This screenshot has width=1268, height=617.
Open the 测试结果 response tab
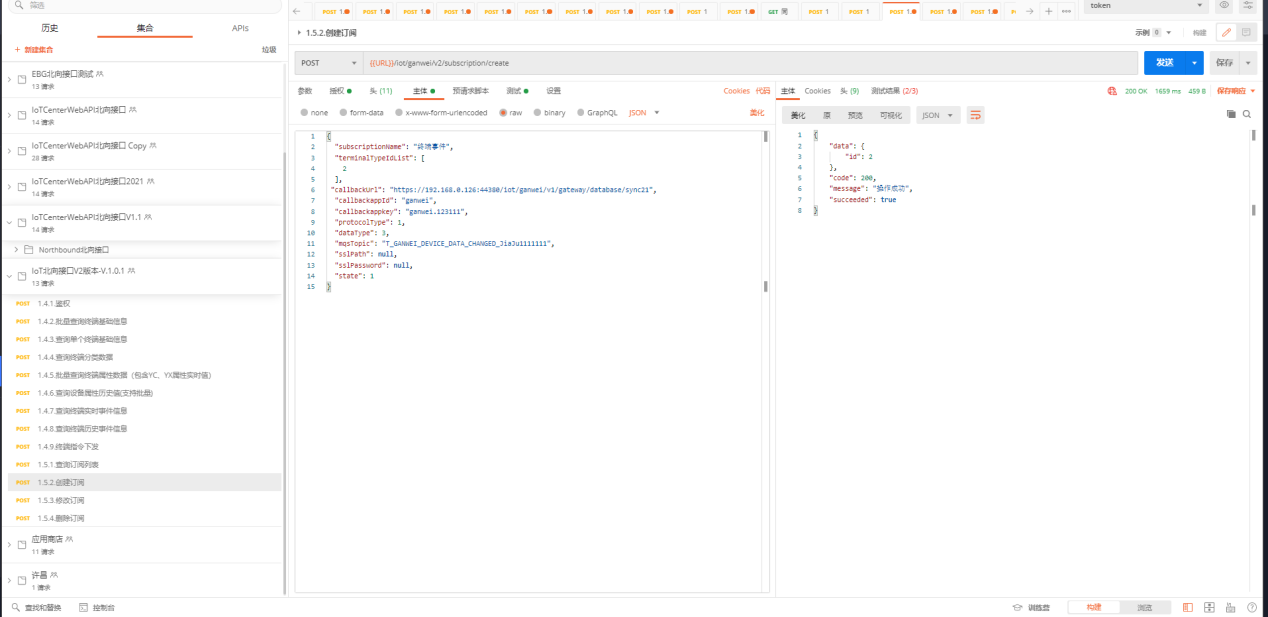(894, 91)
